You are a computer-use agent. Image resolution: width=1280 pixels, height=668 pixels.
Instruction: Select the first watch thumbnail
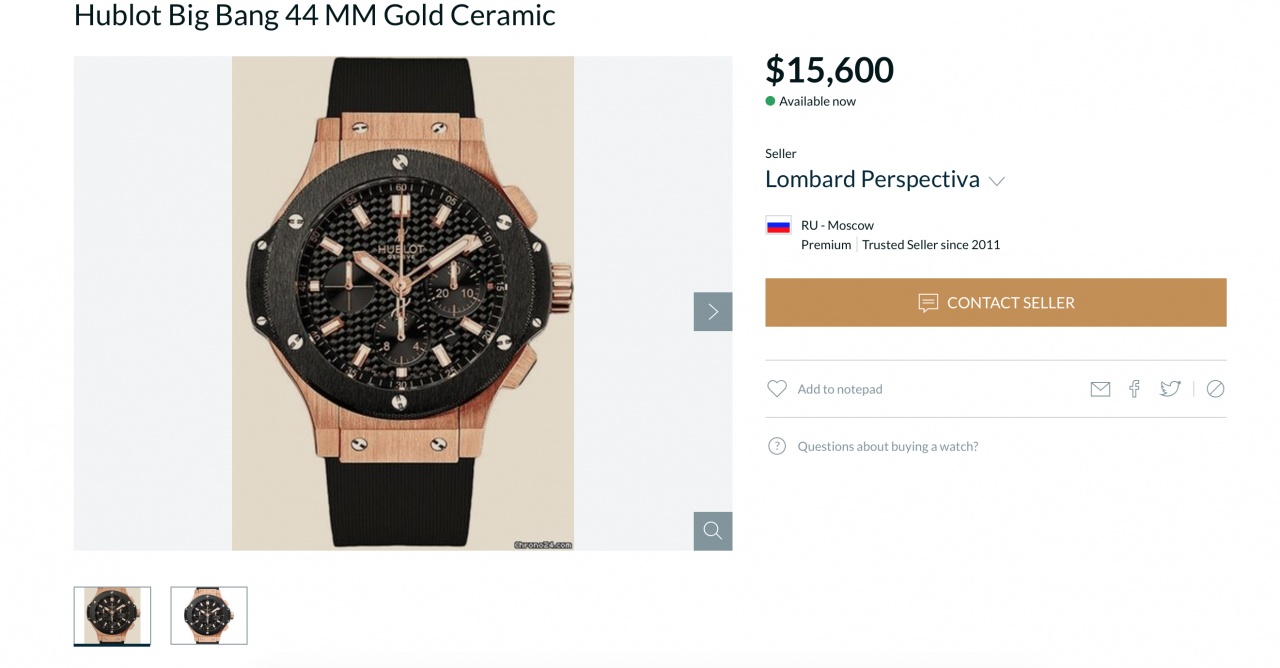[112, 615]
